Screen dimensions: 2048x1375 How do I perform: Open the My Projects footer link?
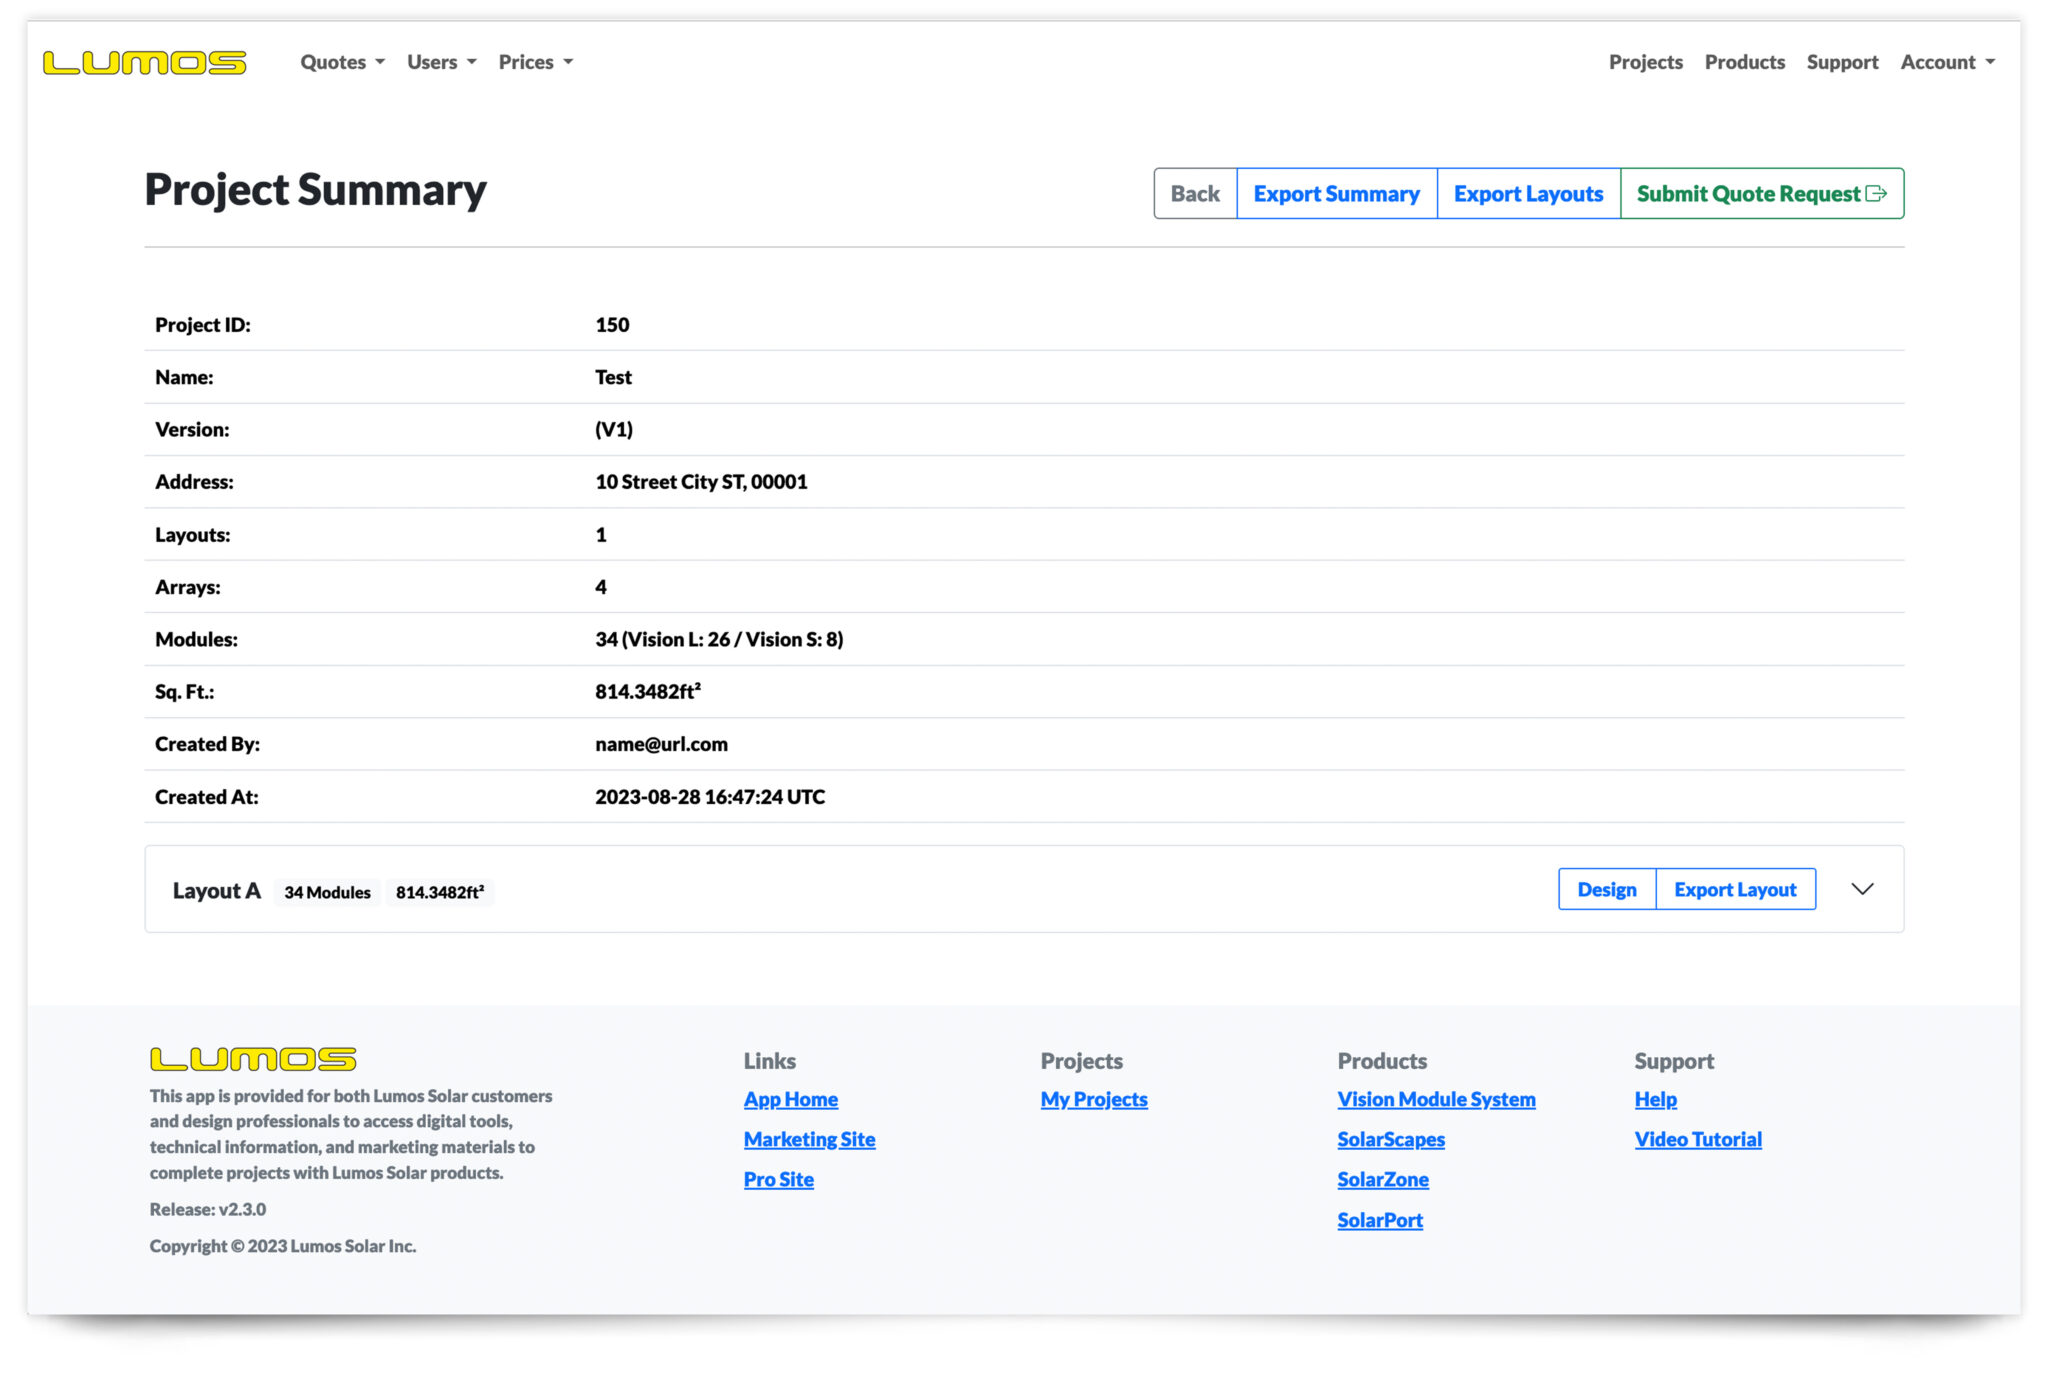(x=1094, y=1099)
